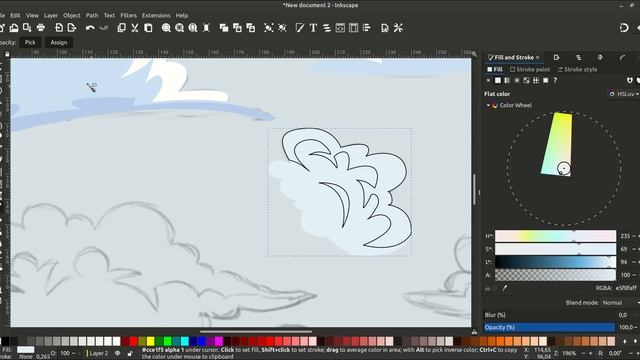The image size is (640, 360).
Task: Click the Open document icon
Action: (x=13, y=28)
